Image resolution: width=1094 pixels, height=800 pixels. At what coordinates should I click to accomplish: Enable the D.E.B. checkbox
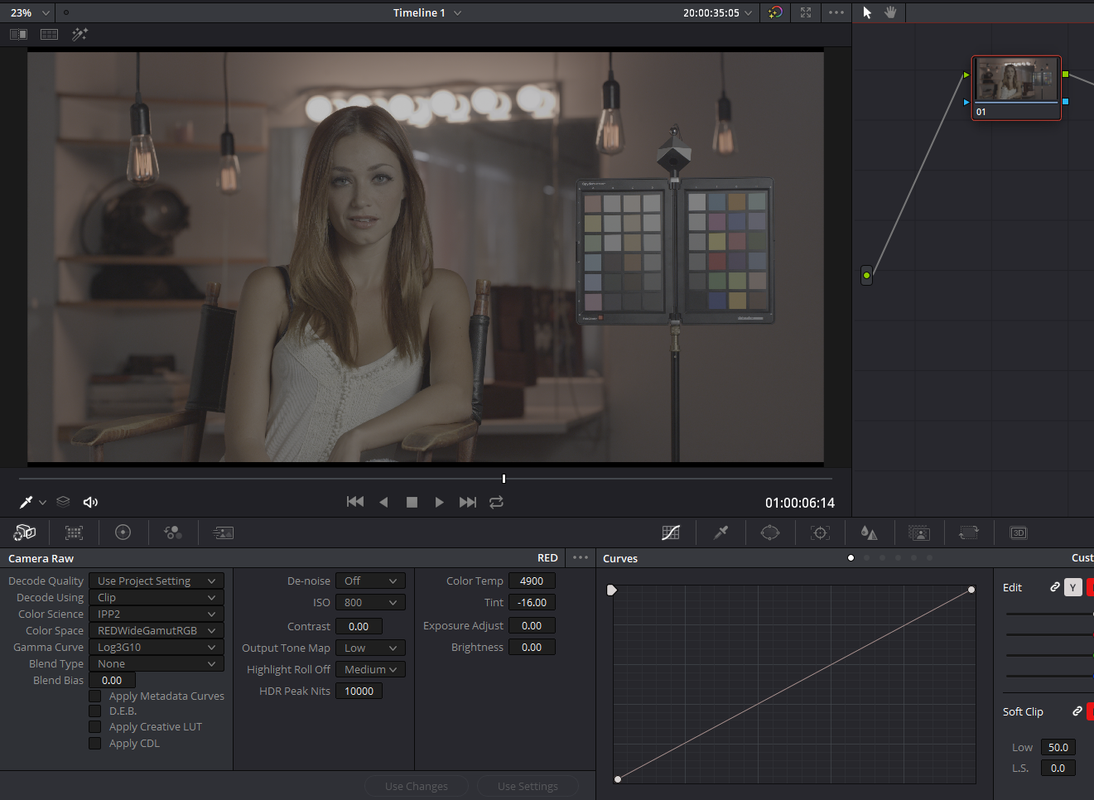tap(95, 711)
